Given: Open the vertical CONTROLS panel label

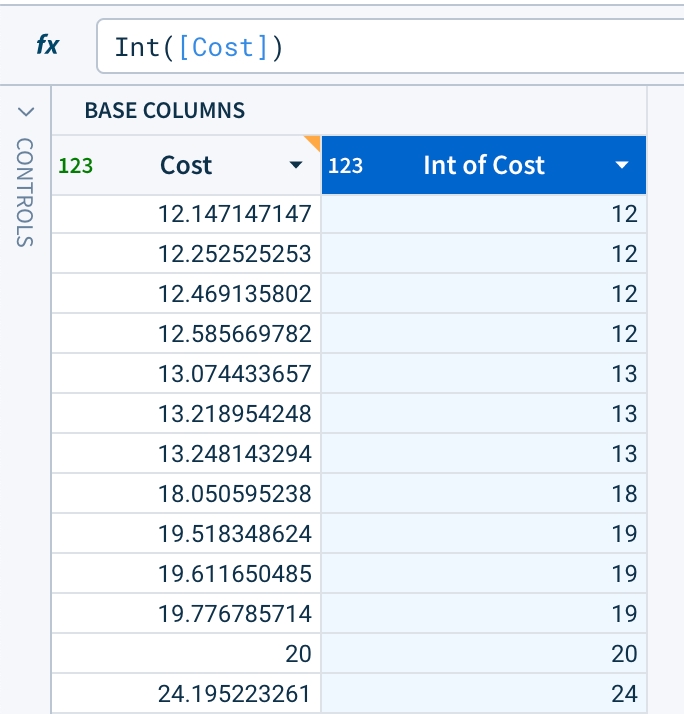Looking at the screenshot, I should click(26, 192).
